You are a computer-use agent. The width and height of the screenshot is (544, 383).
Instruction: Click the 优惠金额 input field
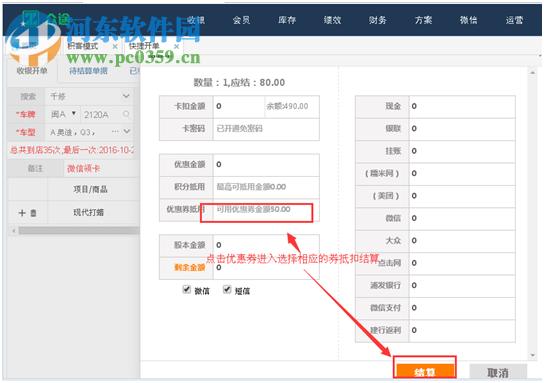pyautogui.click(x=266, y=164)
